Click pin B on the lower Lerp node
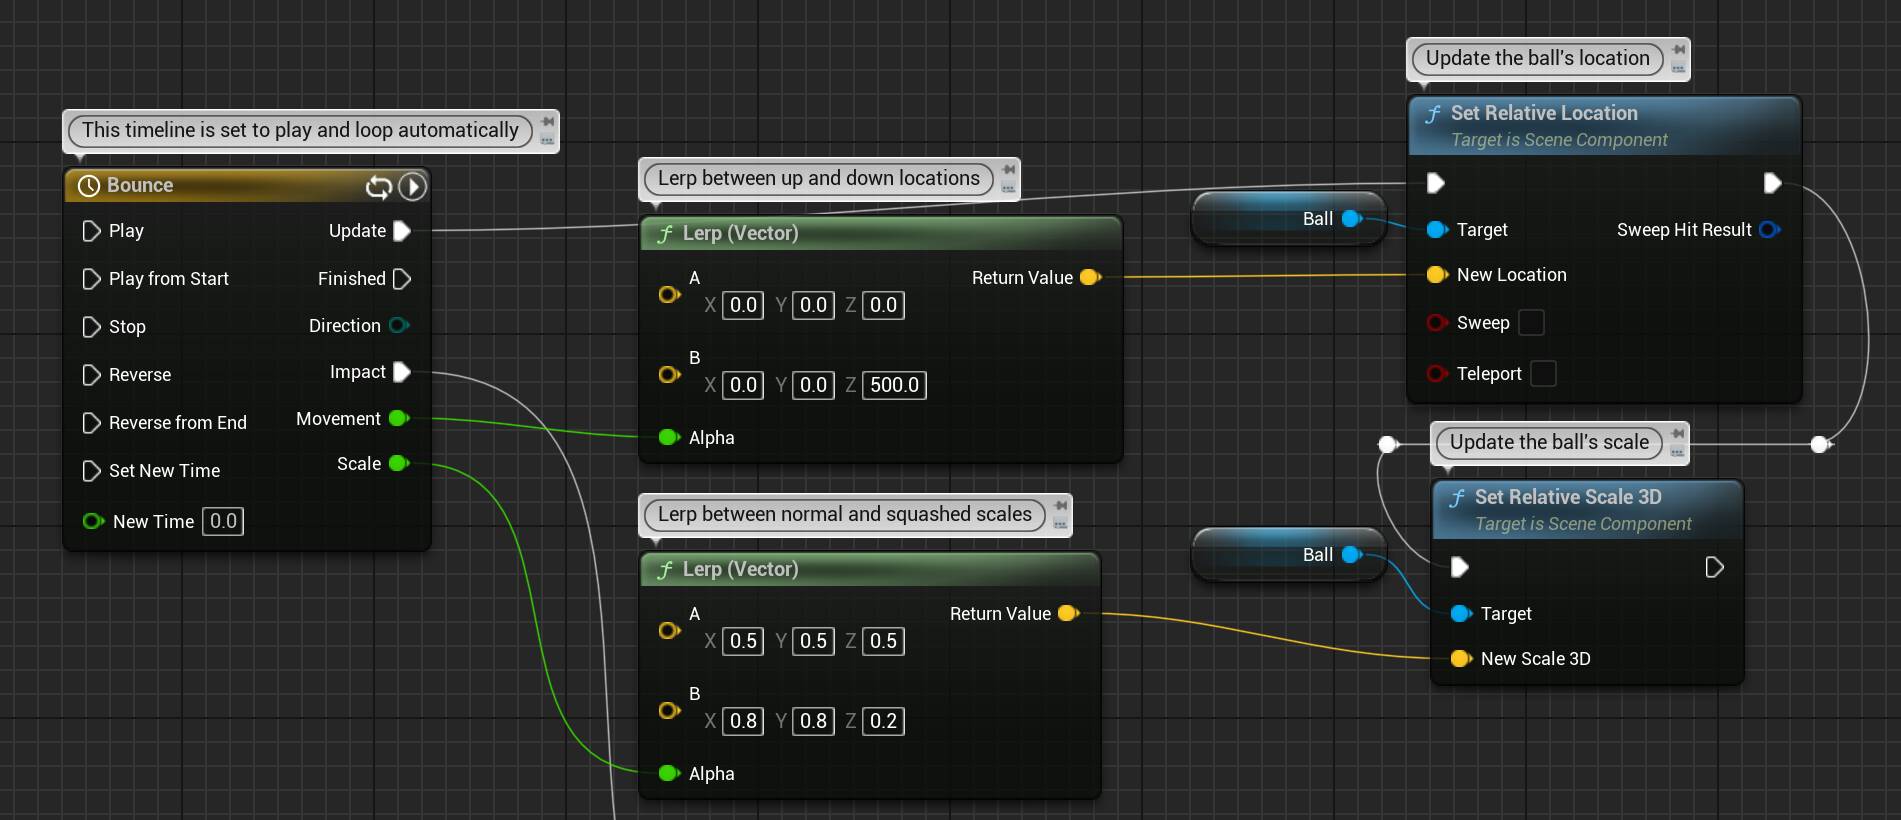 click(670, 710)
